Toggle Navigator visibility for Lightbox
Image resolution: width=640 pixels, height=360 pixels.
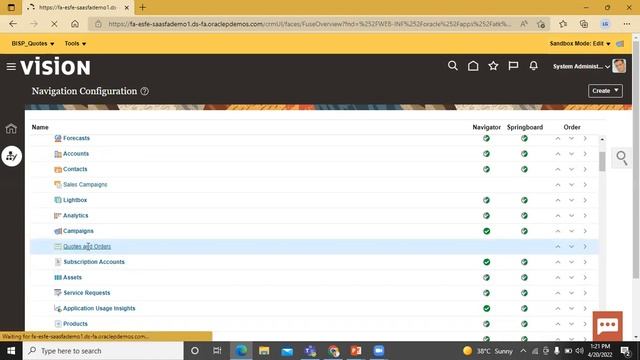click(486, 200)
